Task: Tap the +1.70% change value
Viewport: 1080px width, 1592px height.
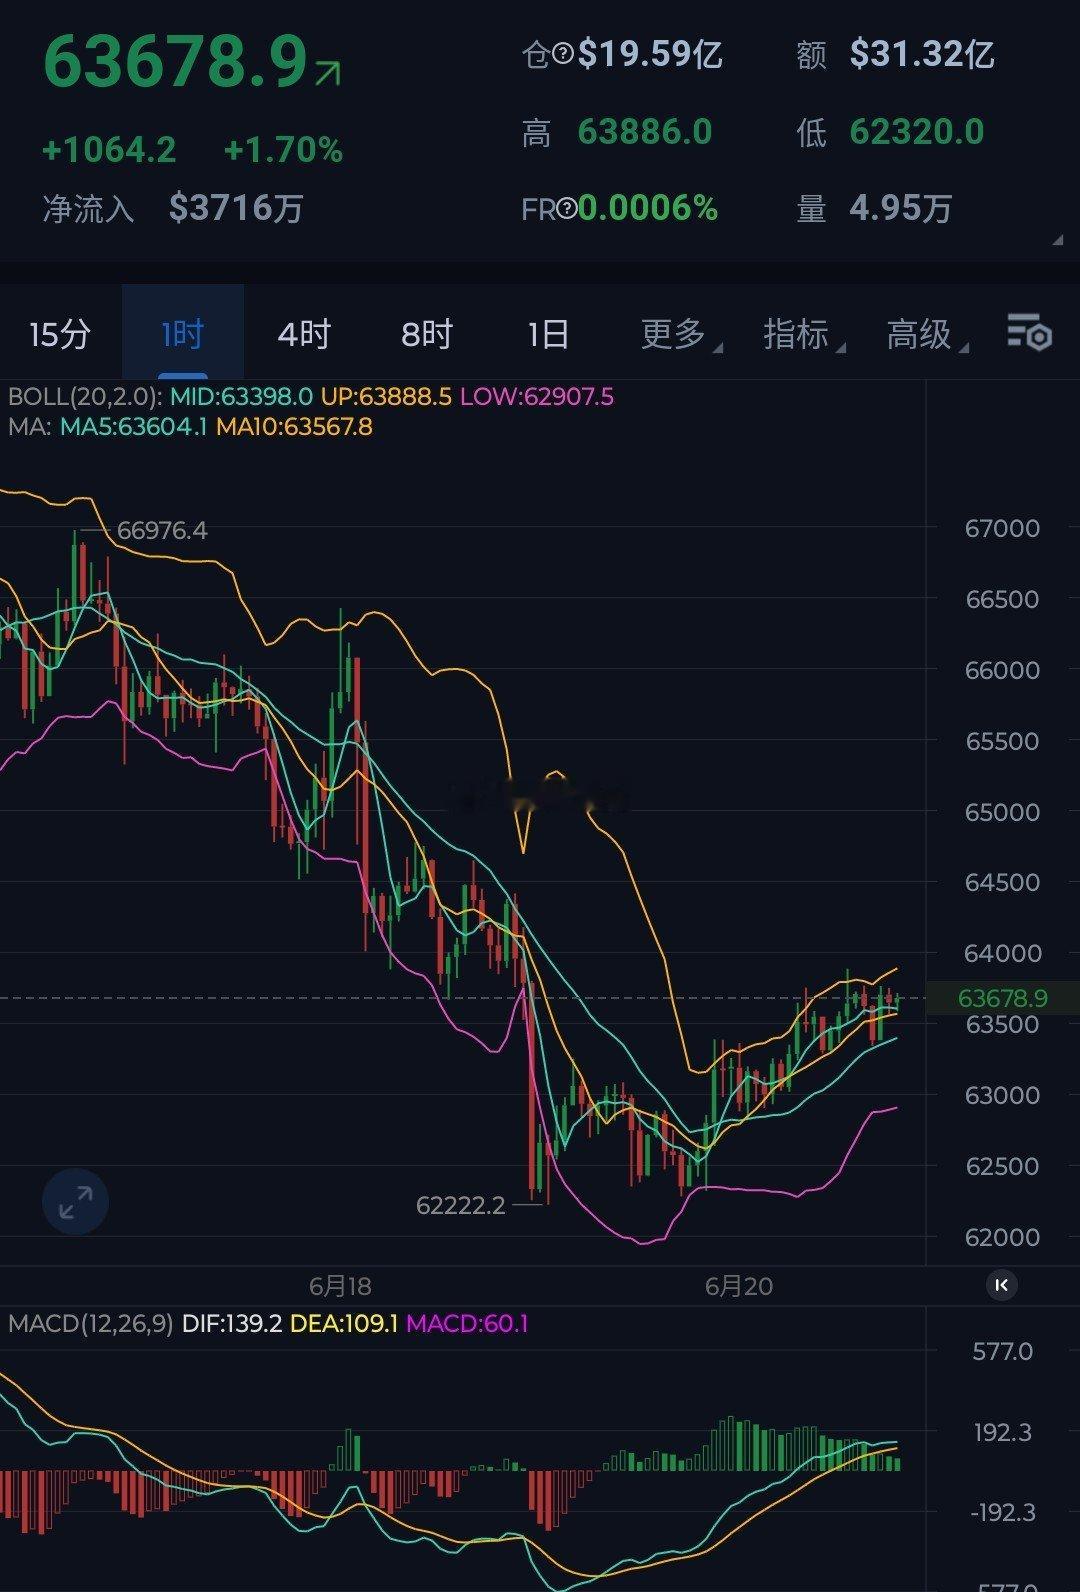Action: [283, 150]
